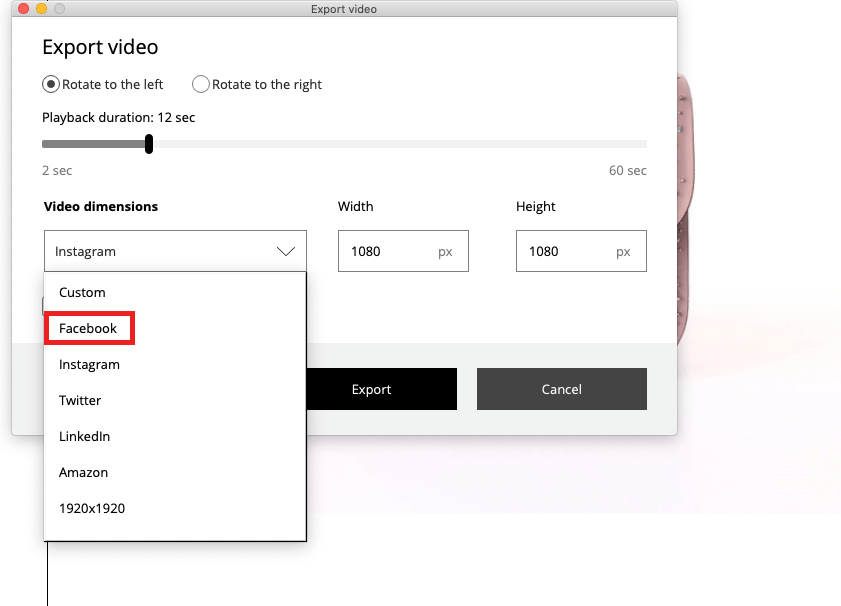This screenshot has height=606, width=841.
Task: Choose Amazon from the dimensions list
Action: 175,472
